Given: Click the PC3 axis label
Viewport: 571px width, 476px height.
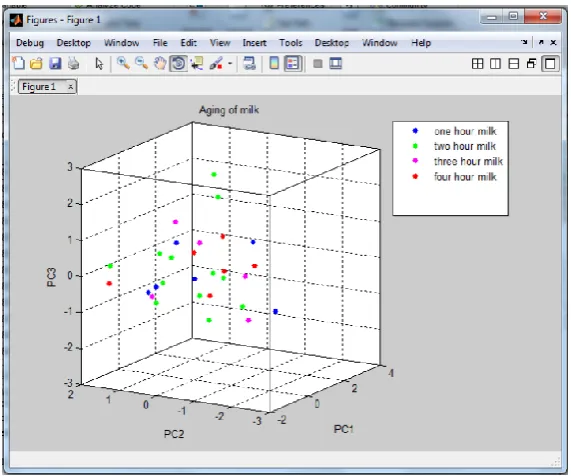Looking at the screenshot, I should tap(52, 278).
